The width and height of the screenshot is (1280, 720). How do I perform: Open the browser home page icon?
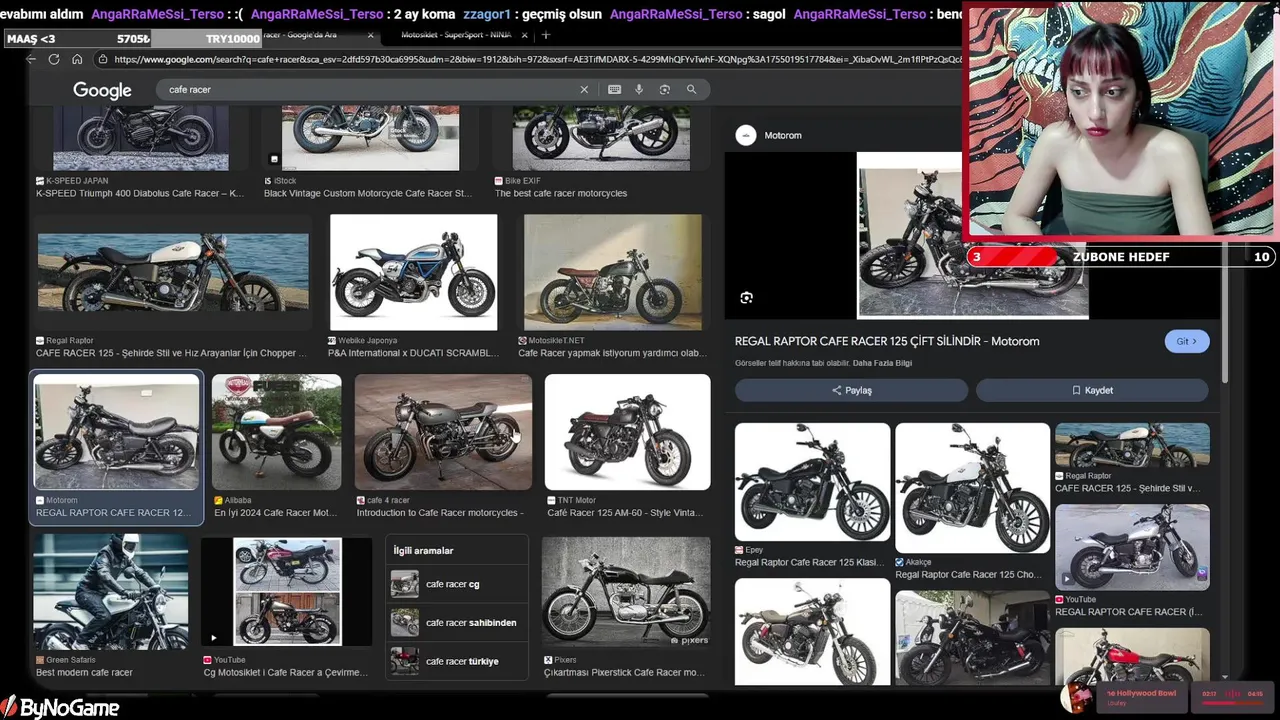pos(77,59)
